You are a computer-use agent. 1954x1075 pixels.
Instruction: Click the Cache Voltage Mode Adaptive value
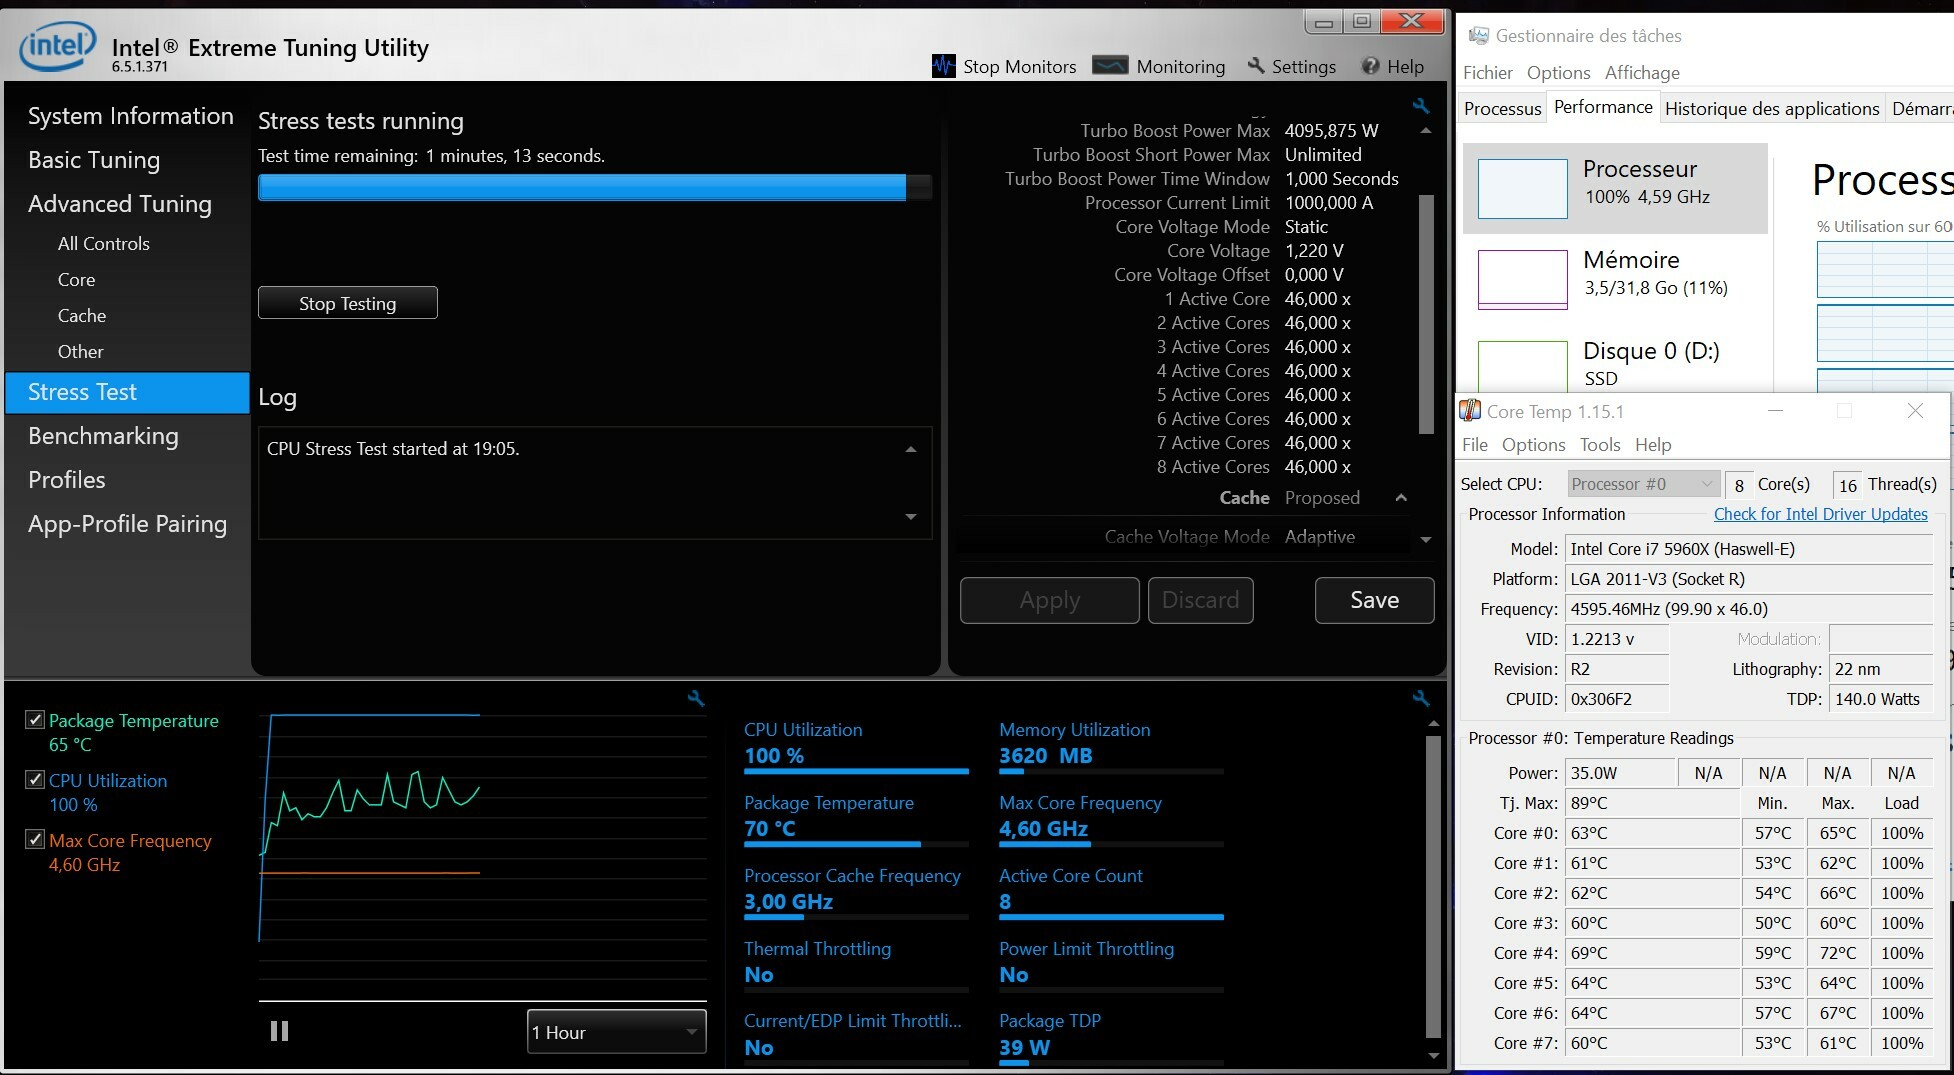pyautogui.click(x=1320, y=537)
